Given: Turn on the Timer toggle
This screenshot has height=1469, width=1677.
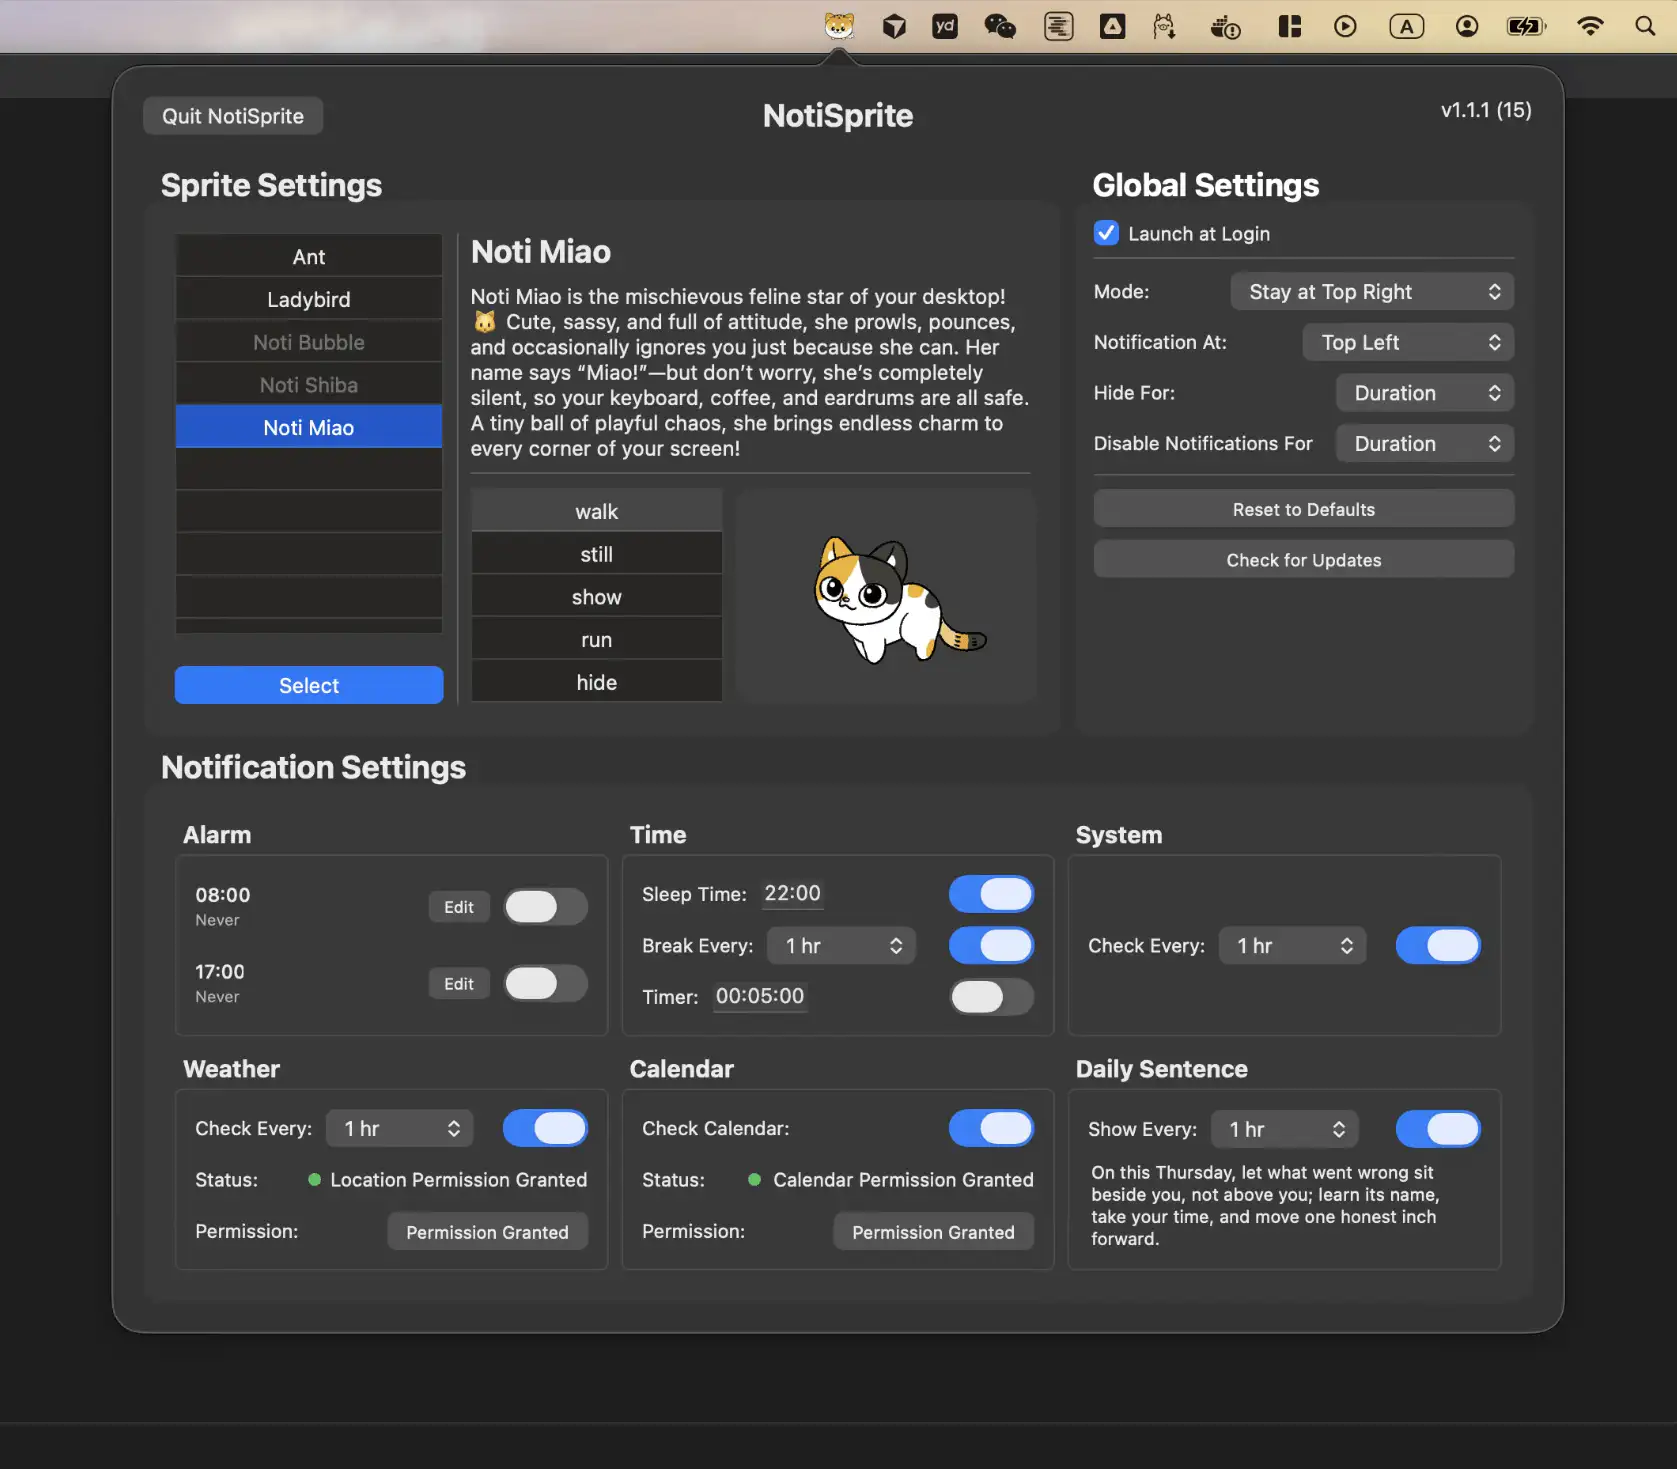Looking at the screenshot, I should tap(991, 997).
